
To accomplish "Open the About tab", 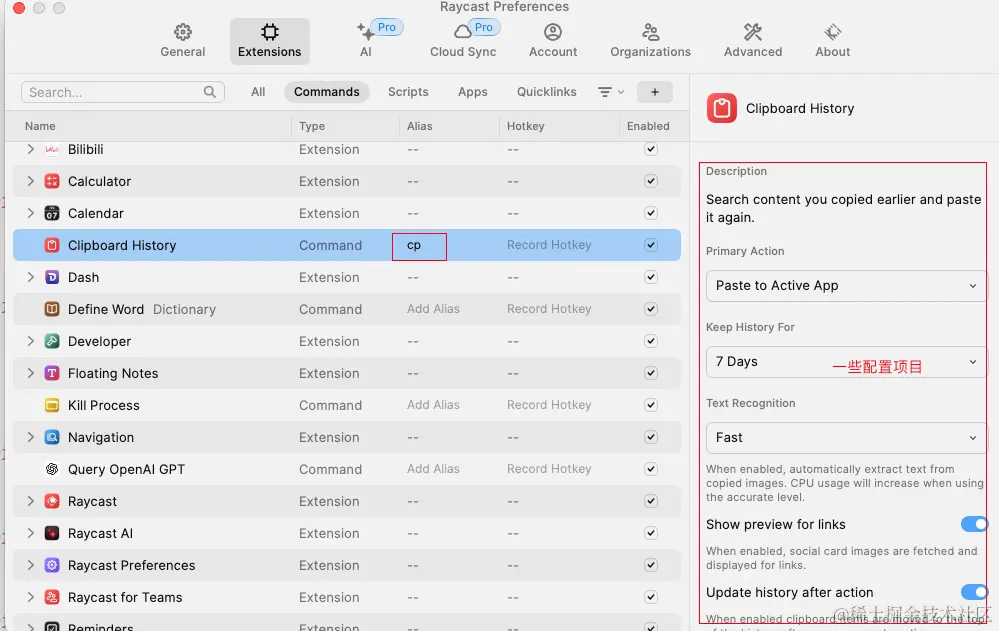I will (x=833, y=41).
